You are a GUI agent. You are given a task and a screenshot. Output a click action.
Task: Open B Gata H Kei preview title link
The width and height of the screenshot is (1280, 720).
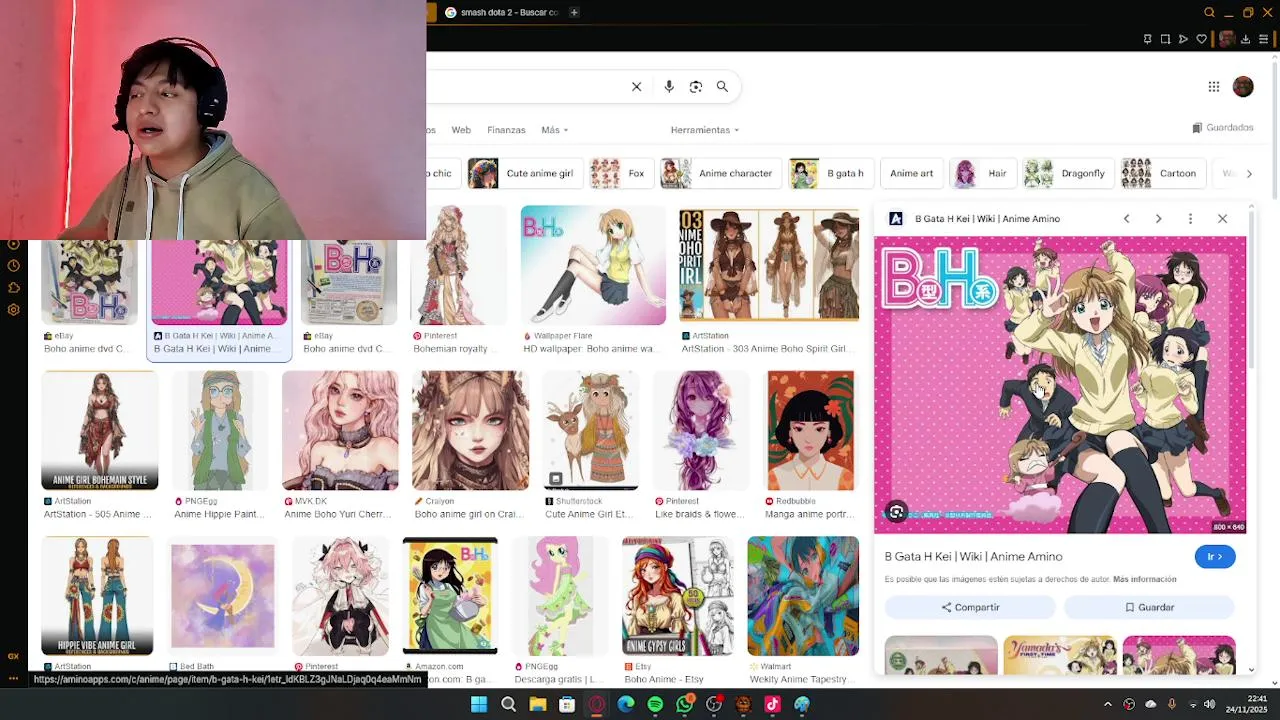[973, 556]
